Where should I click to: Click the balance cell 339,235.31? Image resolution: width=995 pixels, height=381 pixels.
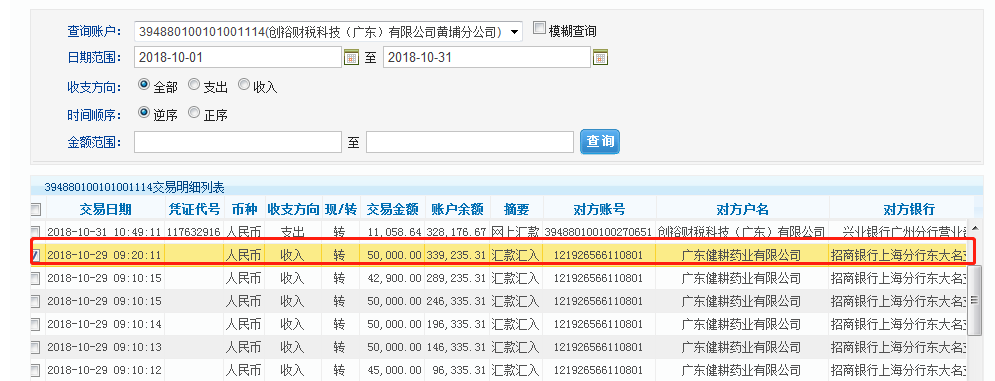457,255
